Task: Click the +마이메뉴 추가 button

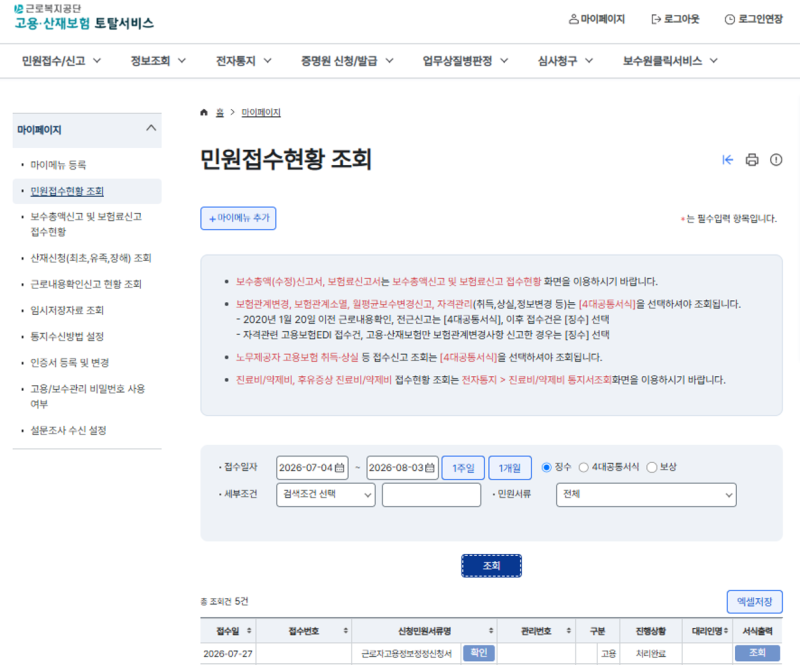Action: click(x=238, y=218)
